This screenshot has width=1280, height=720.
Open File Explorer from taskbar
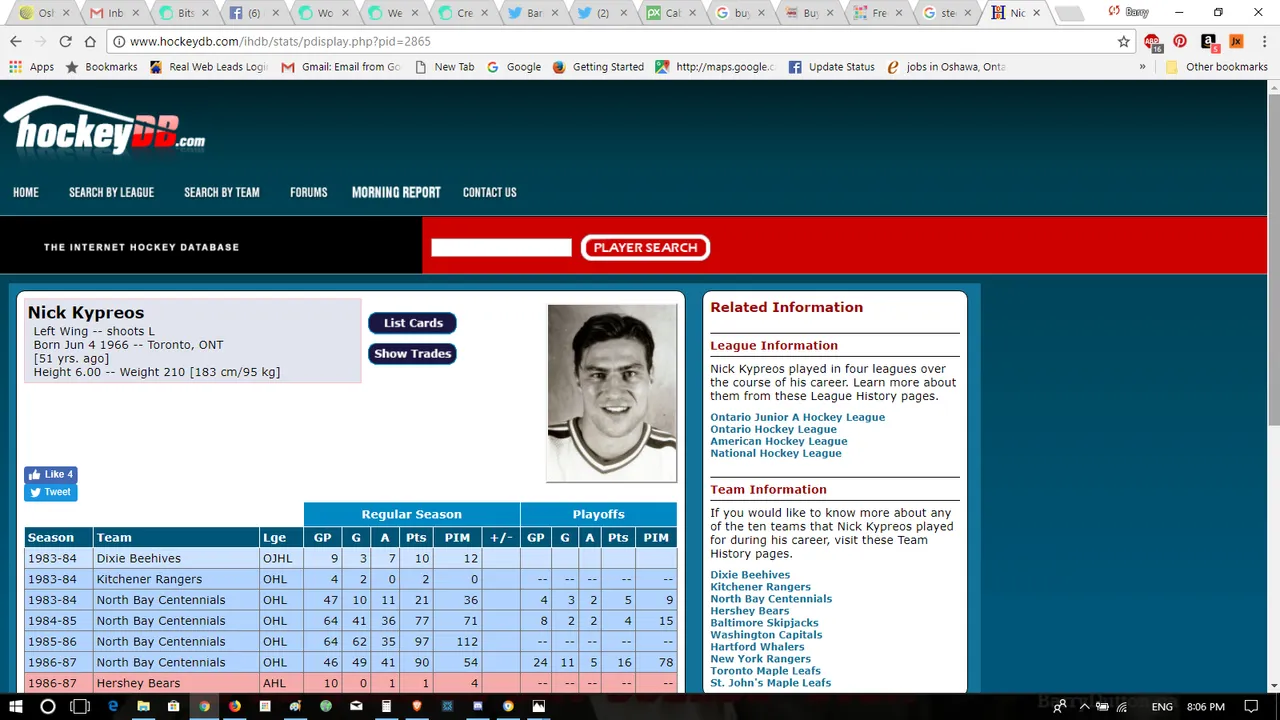click(x=143, y=706)
